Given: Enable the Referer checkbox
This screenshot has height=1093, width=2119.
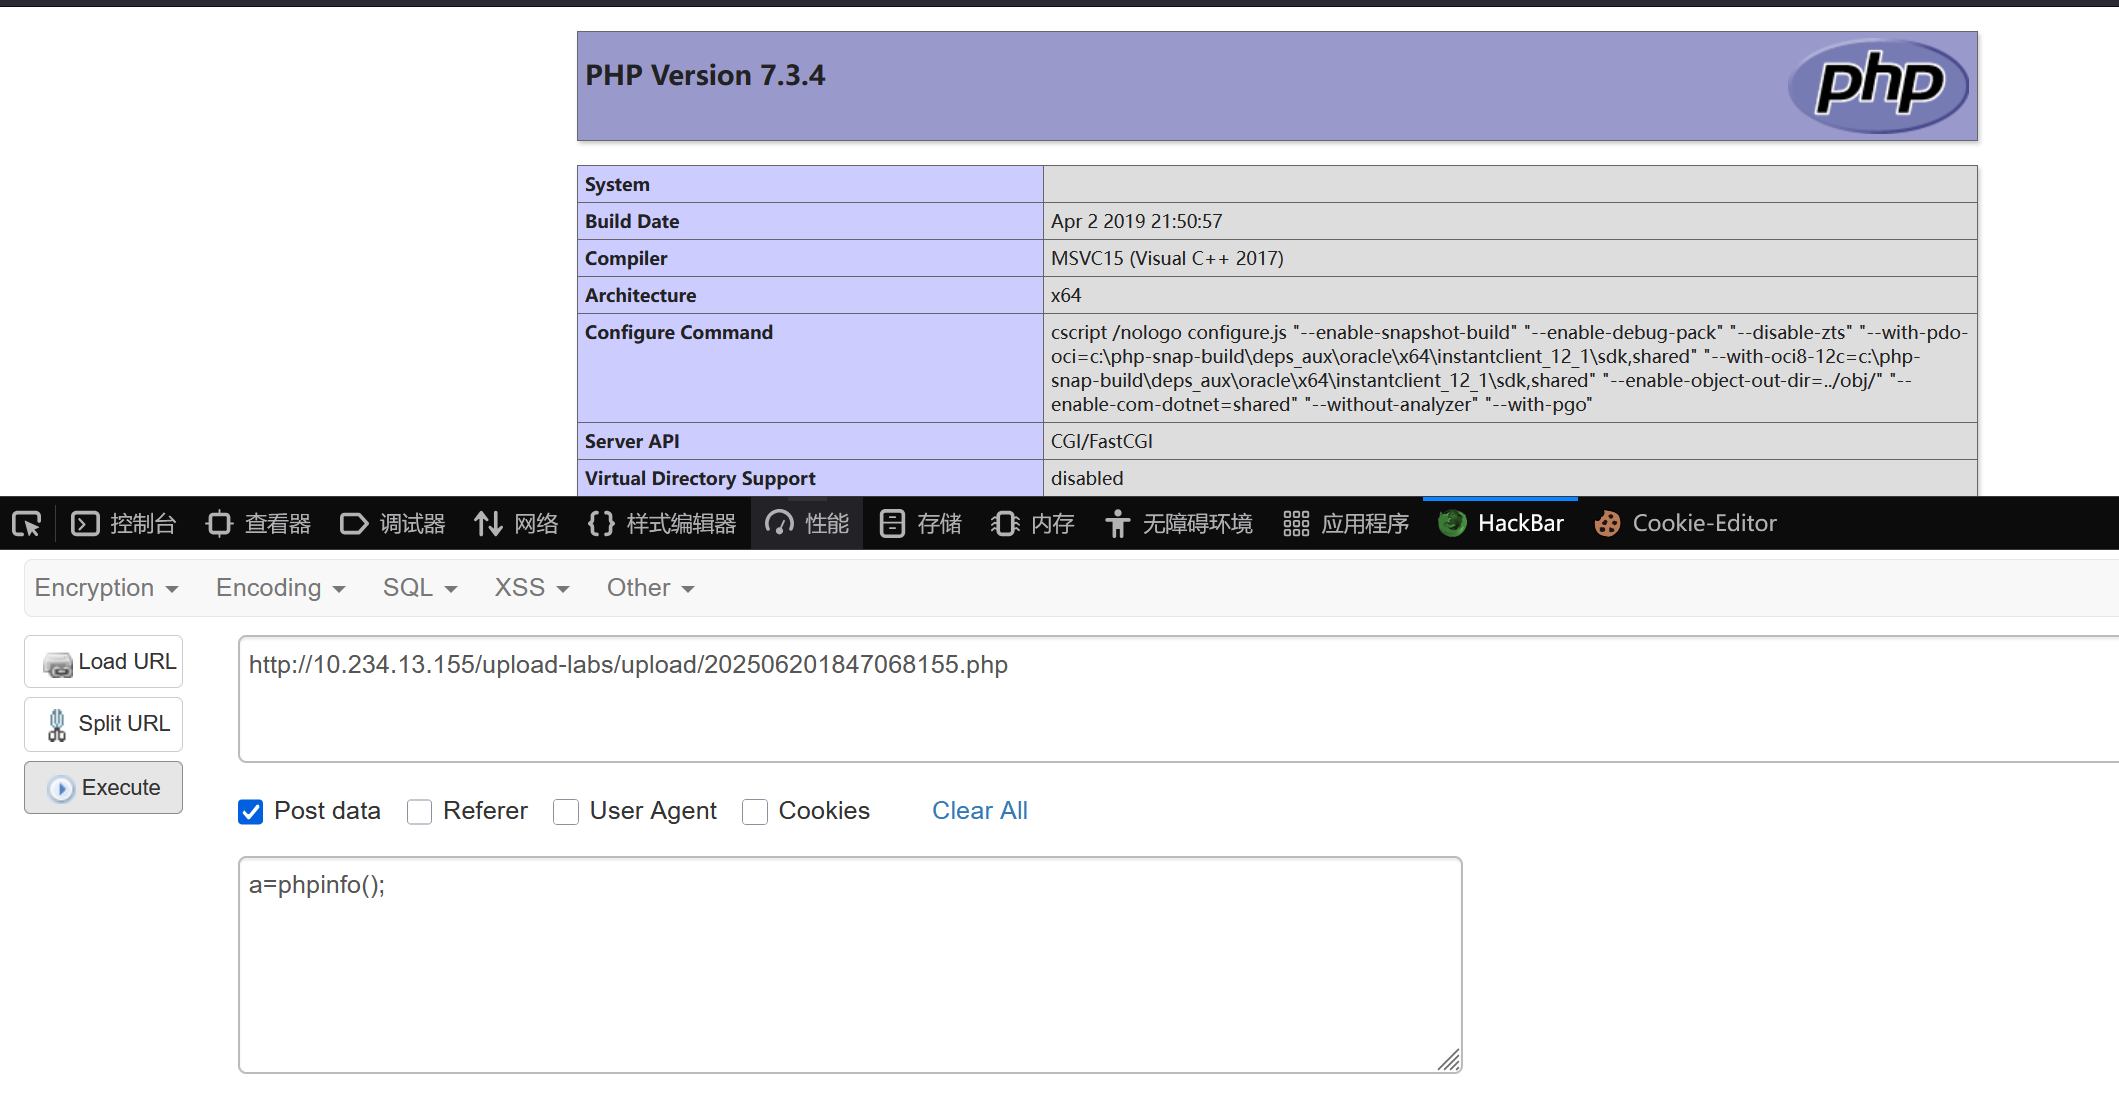Looking at the screenshot, I should pyautogui.click(x=420, y=812).
